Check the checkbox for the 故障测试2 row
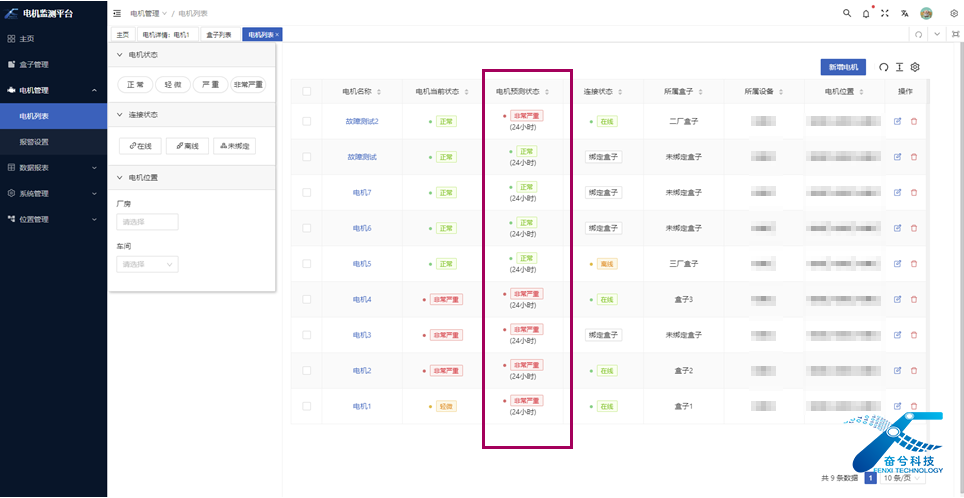Screen dimensions: 964x498 coord(307,121)
